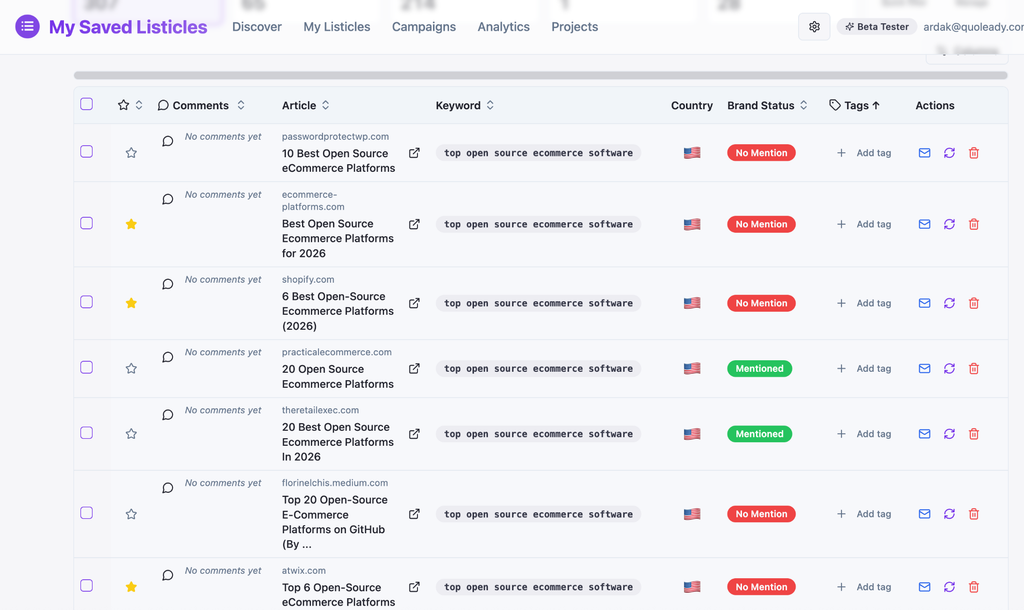This screenshot has height=610, width=1024.
Task: Click the horizontal scrollbar above the table
Action: pyautogui.click(x=540, y=76)
